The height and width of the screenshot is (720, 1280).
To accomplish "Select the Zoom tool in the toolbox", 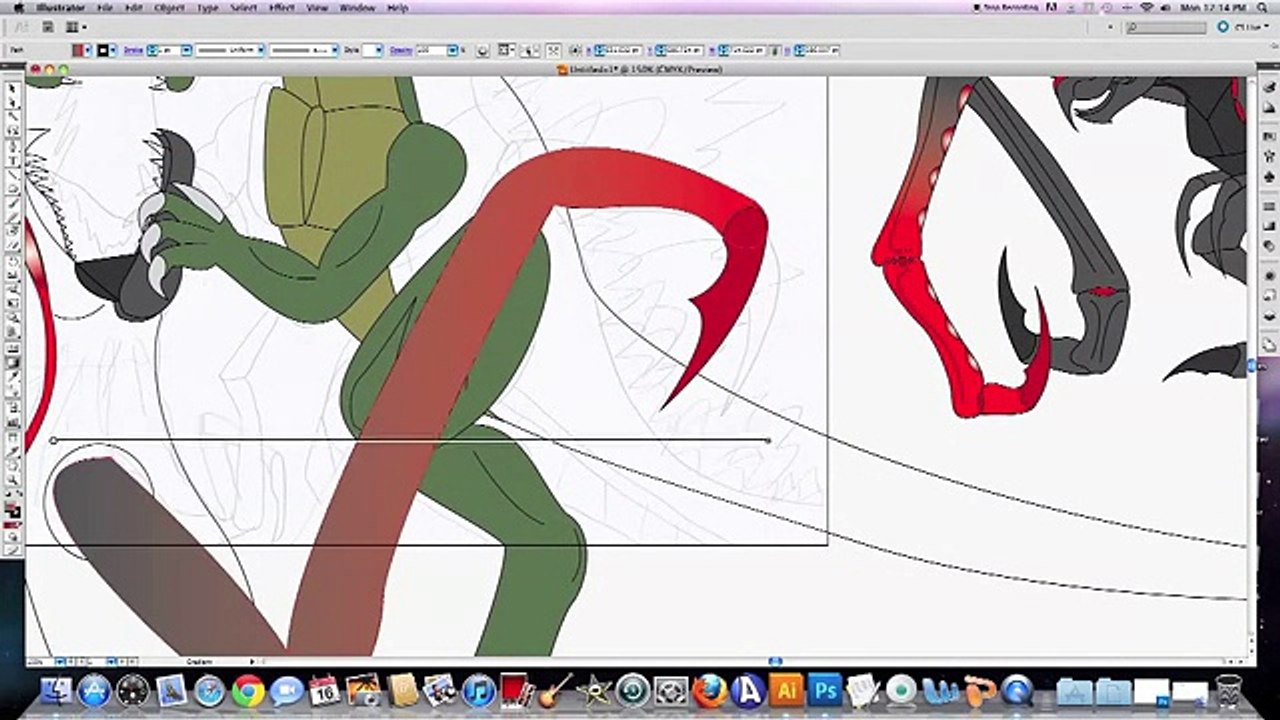I will 13,480.
